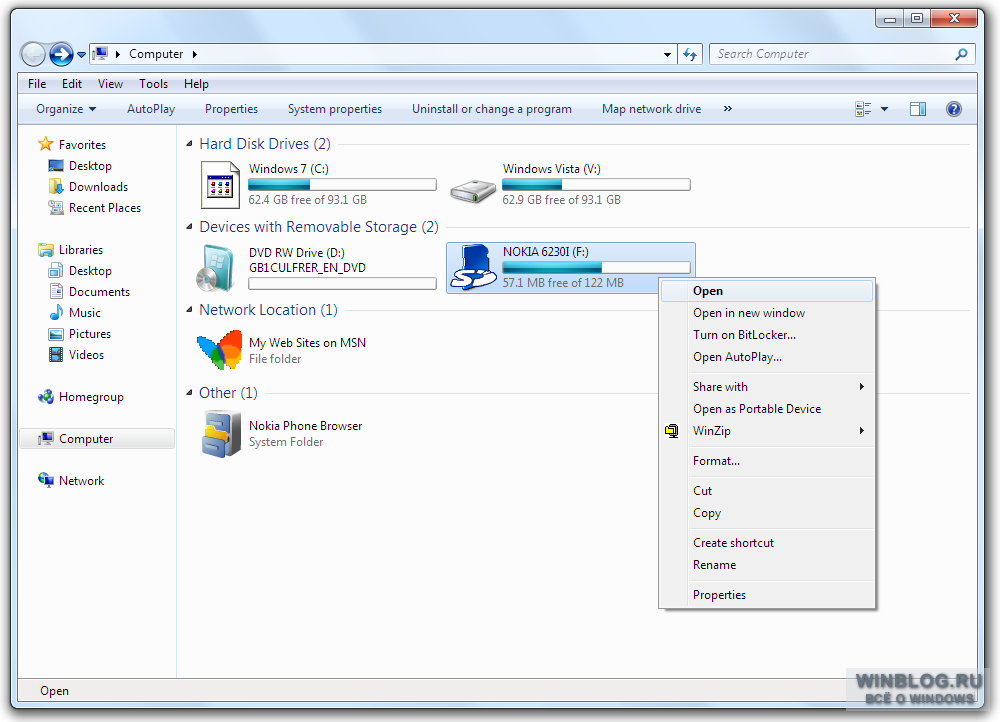Choose Open as Portable Device
The image size is (1000, 722).
767,409
